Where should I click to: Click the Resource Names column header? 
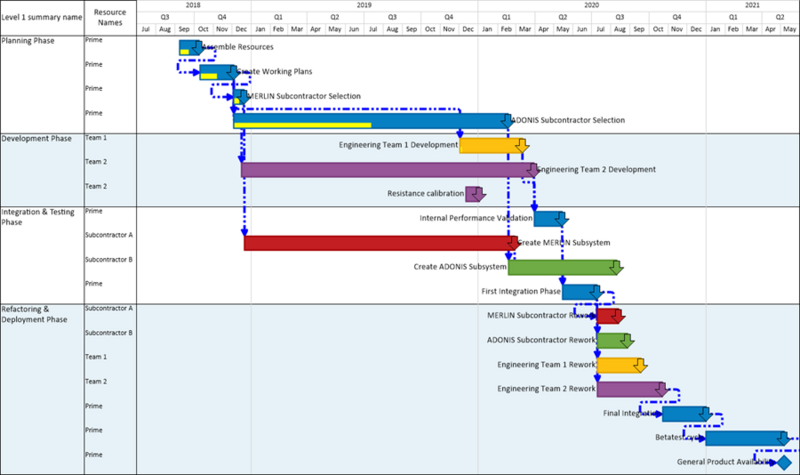[x=110, y=17]
